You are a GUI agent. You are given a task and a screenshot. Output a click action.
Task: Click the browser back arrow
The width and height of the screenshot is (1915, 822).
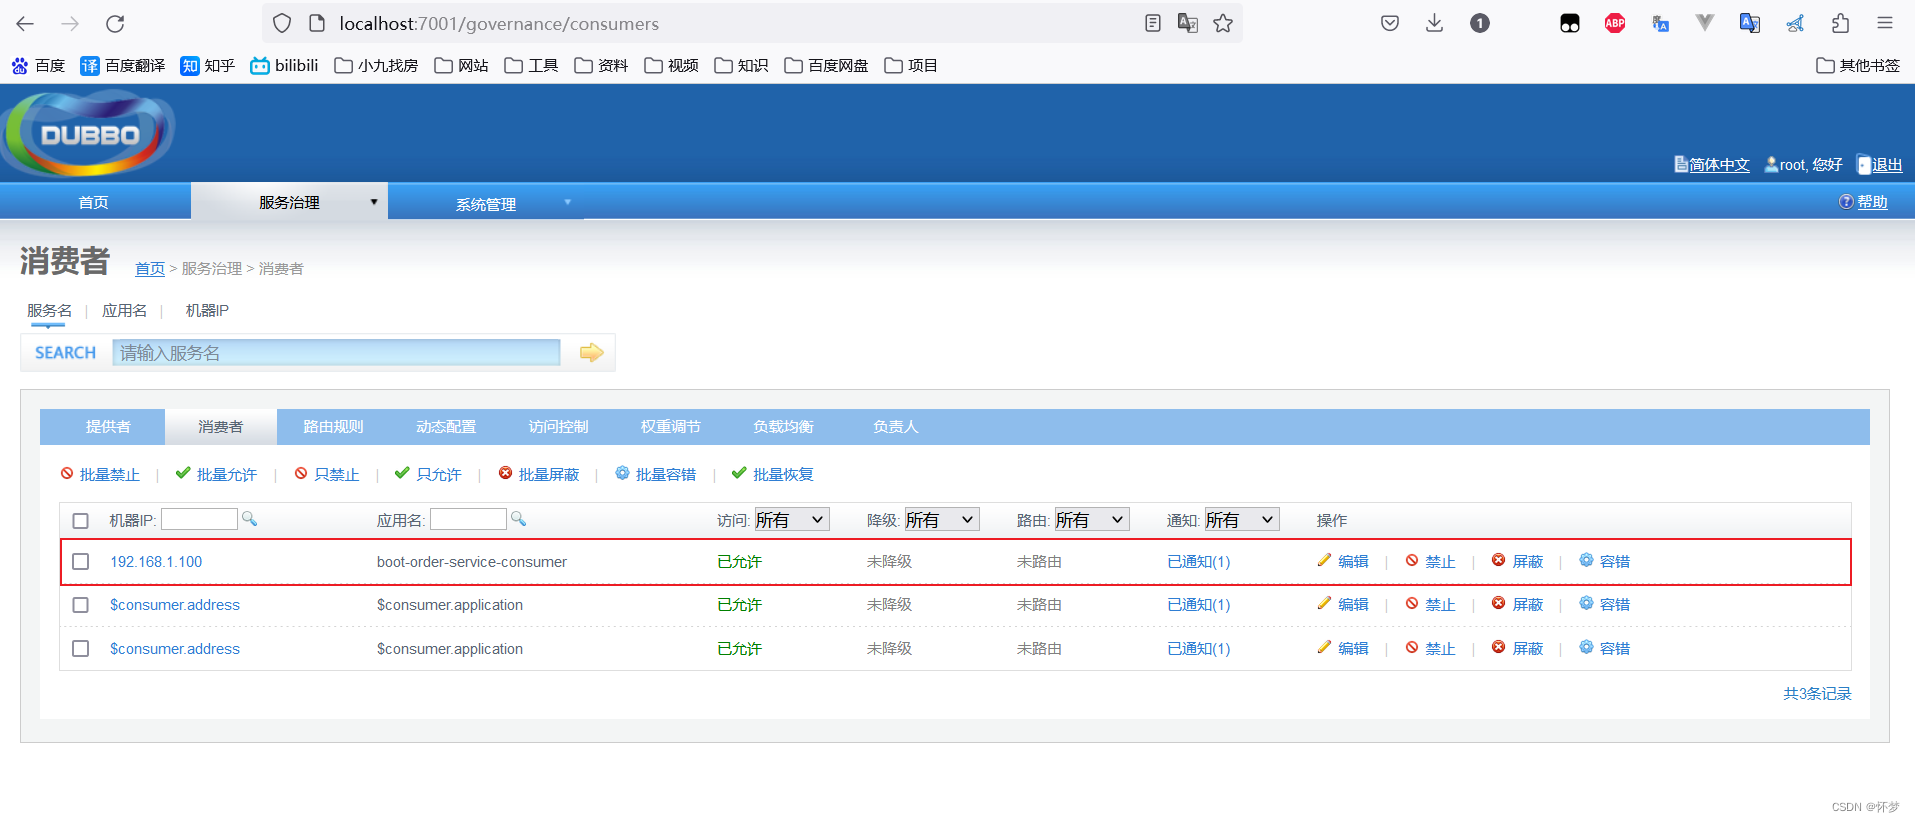25,23
